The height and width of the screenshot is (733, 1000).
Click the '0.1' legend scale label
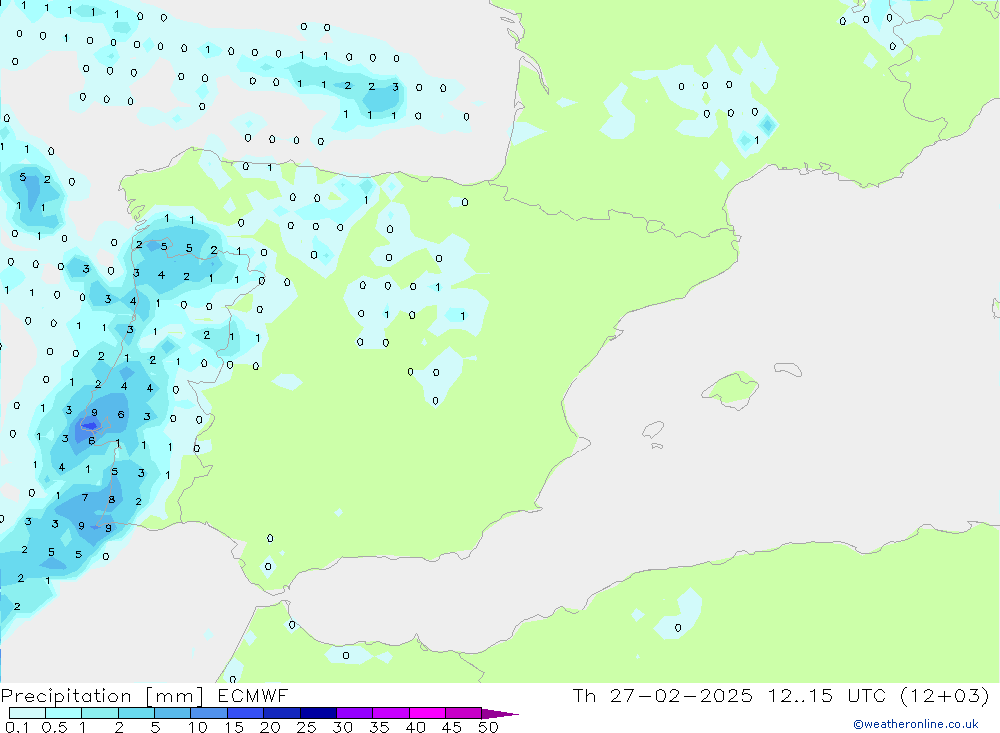click(x=17, y=727)
